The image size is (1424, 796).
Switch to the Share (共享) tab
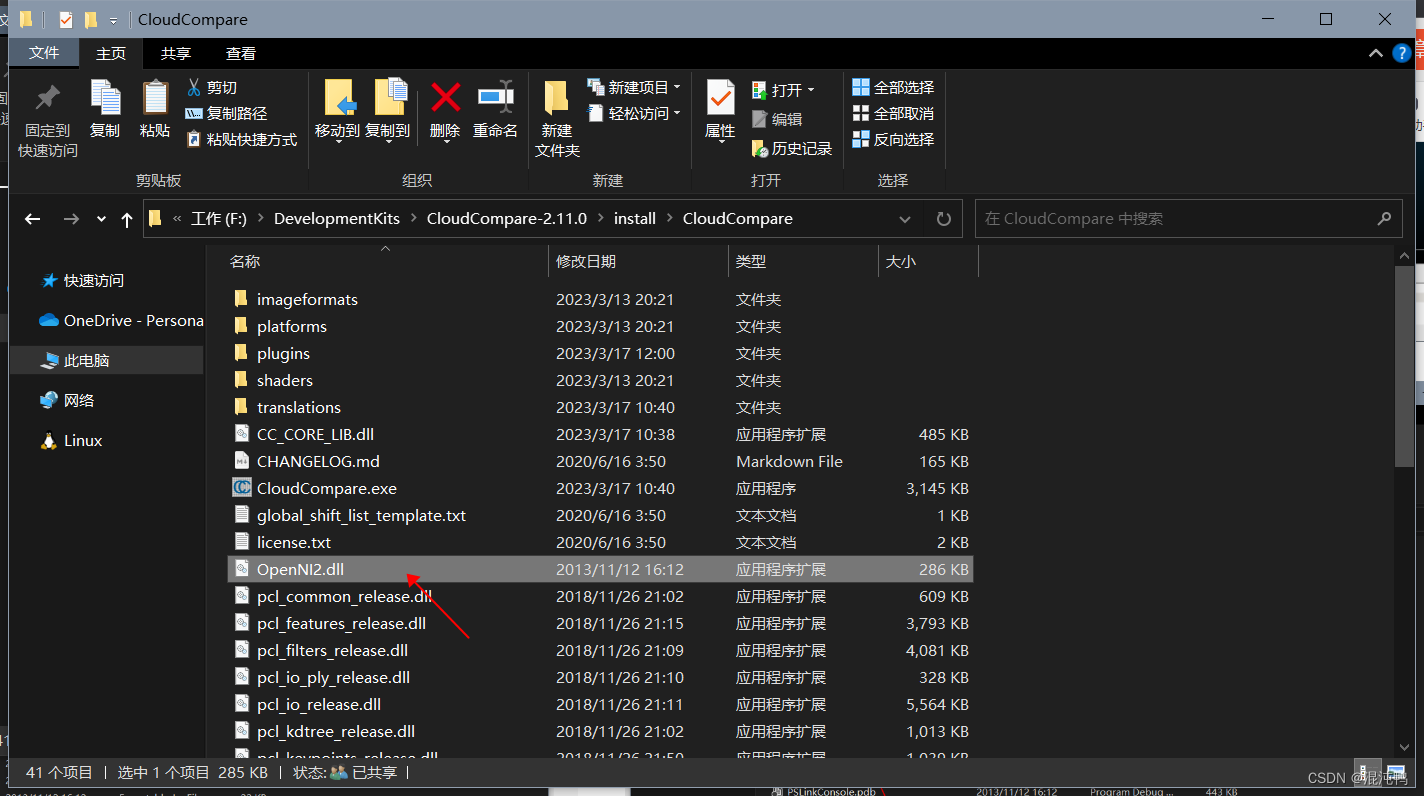(x=176, y=53)
